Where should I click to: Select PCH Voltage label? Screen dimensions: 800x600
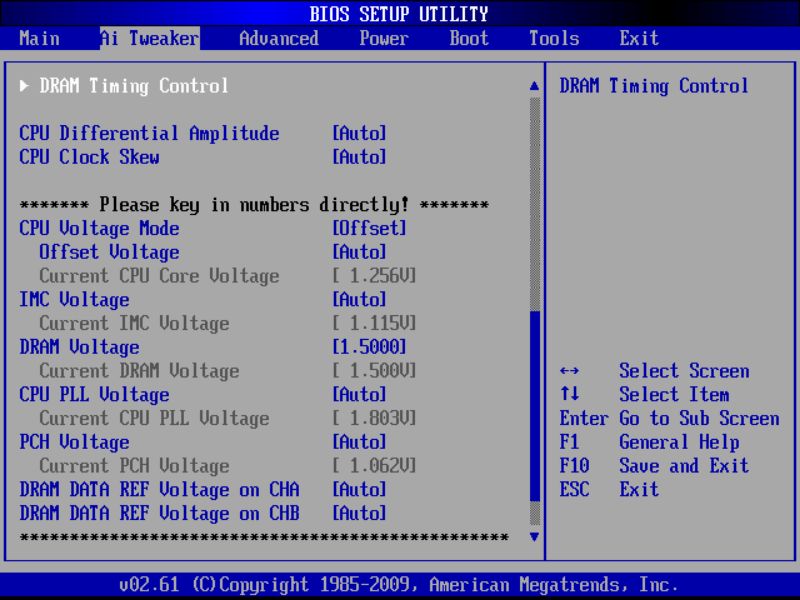point(74,442)
